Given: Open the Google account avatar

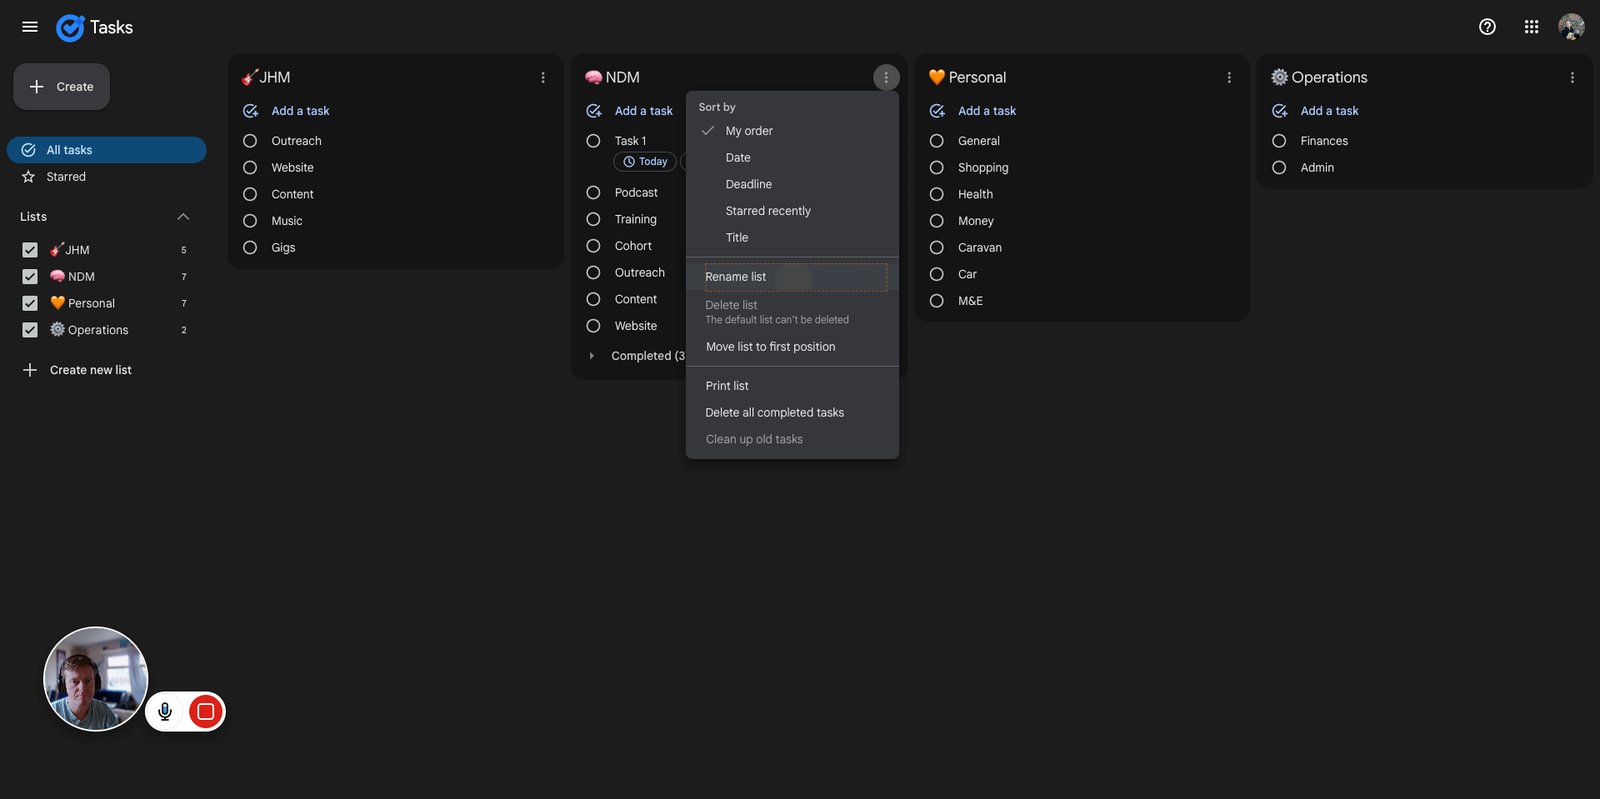Looking at the screenshot, I should [1571, 27].
